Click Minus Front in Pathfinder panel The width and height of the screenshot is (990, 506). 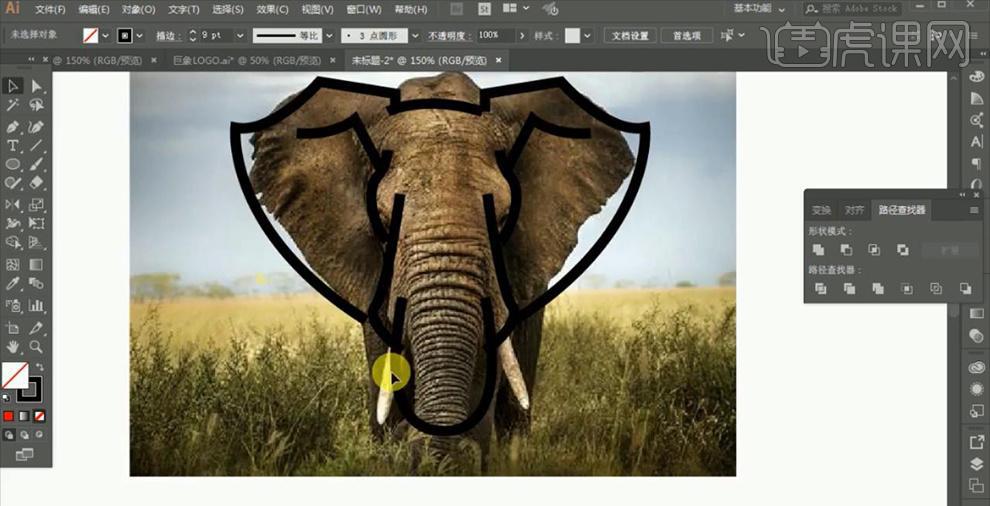coord(847,250)
